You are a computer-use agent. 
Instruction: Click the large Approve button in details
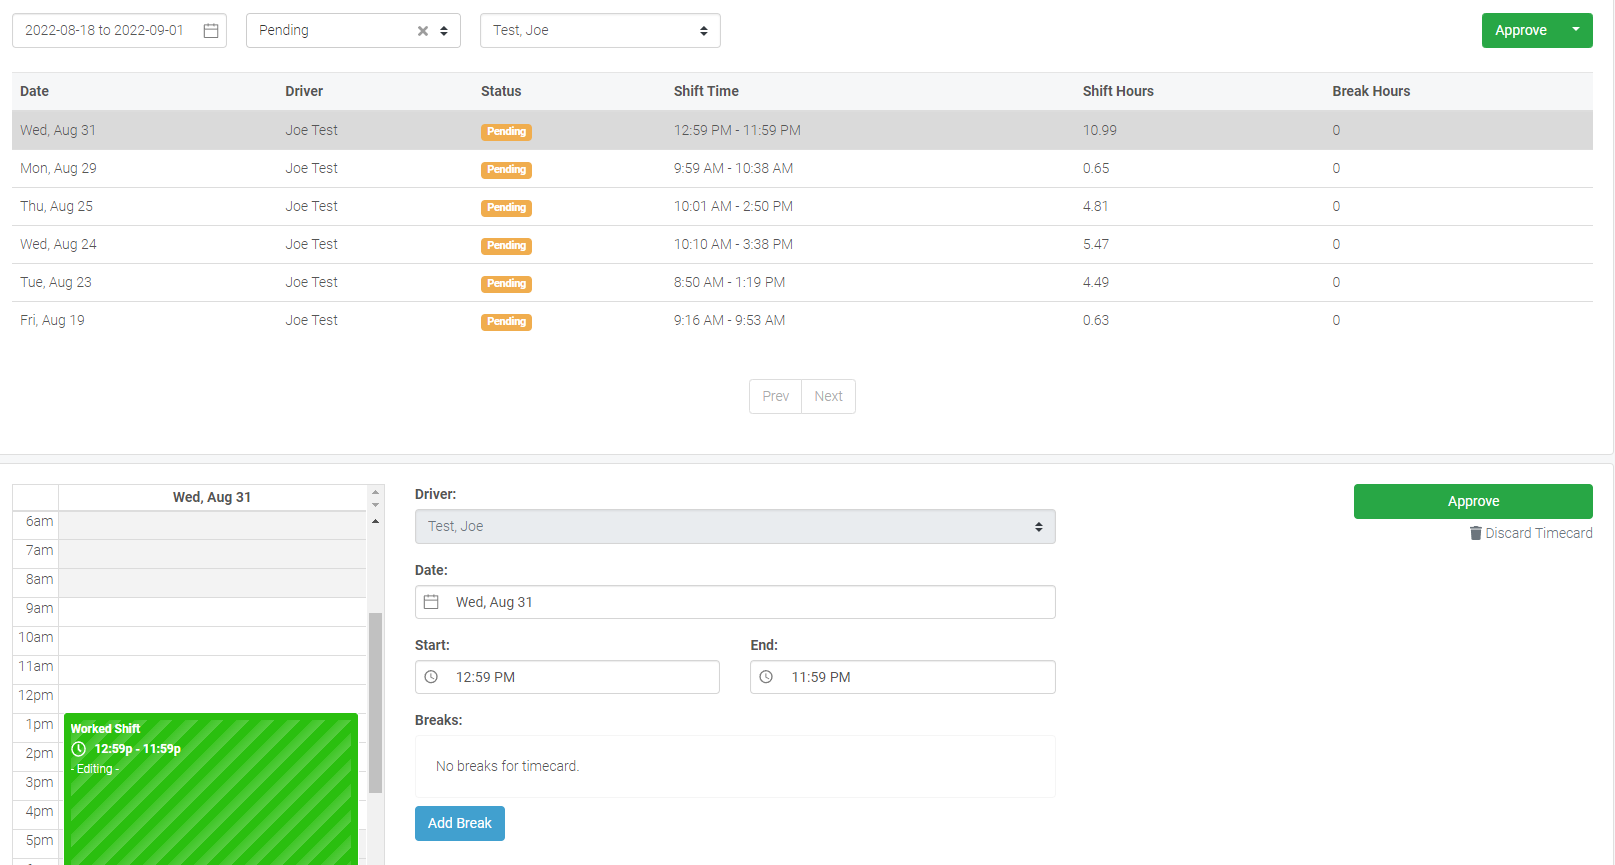[1473, 502]
